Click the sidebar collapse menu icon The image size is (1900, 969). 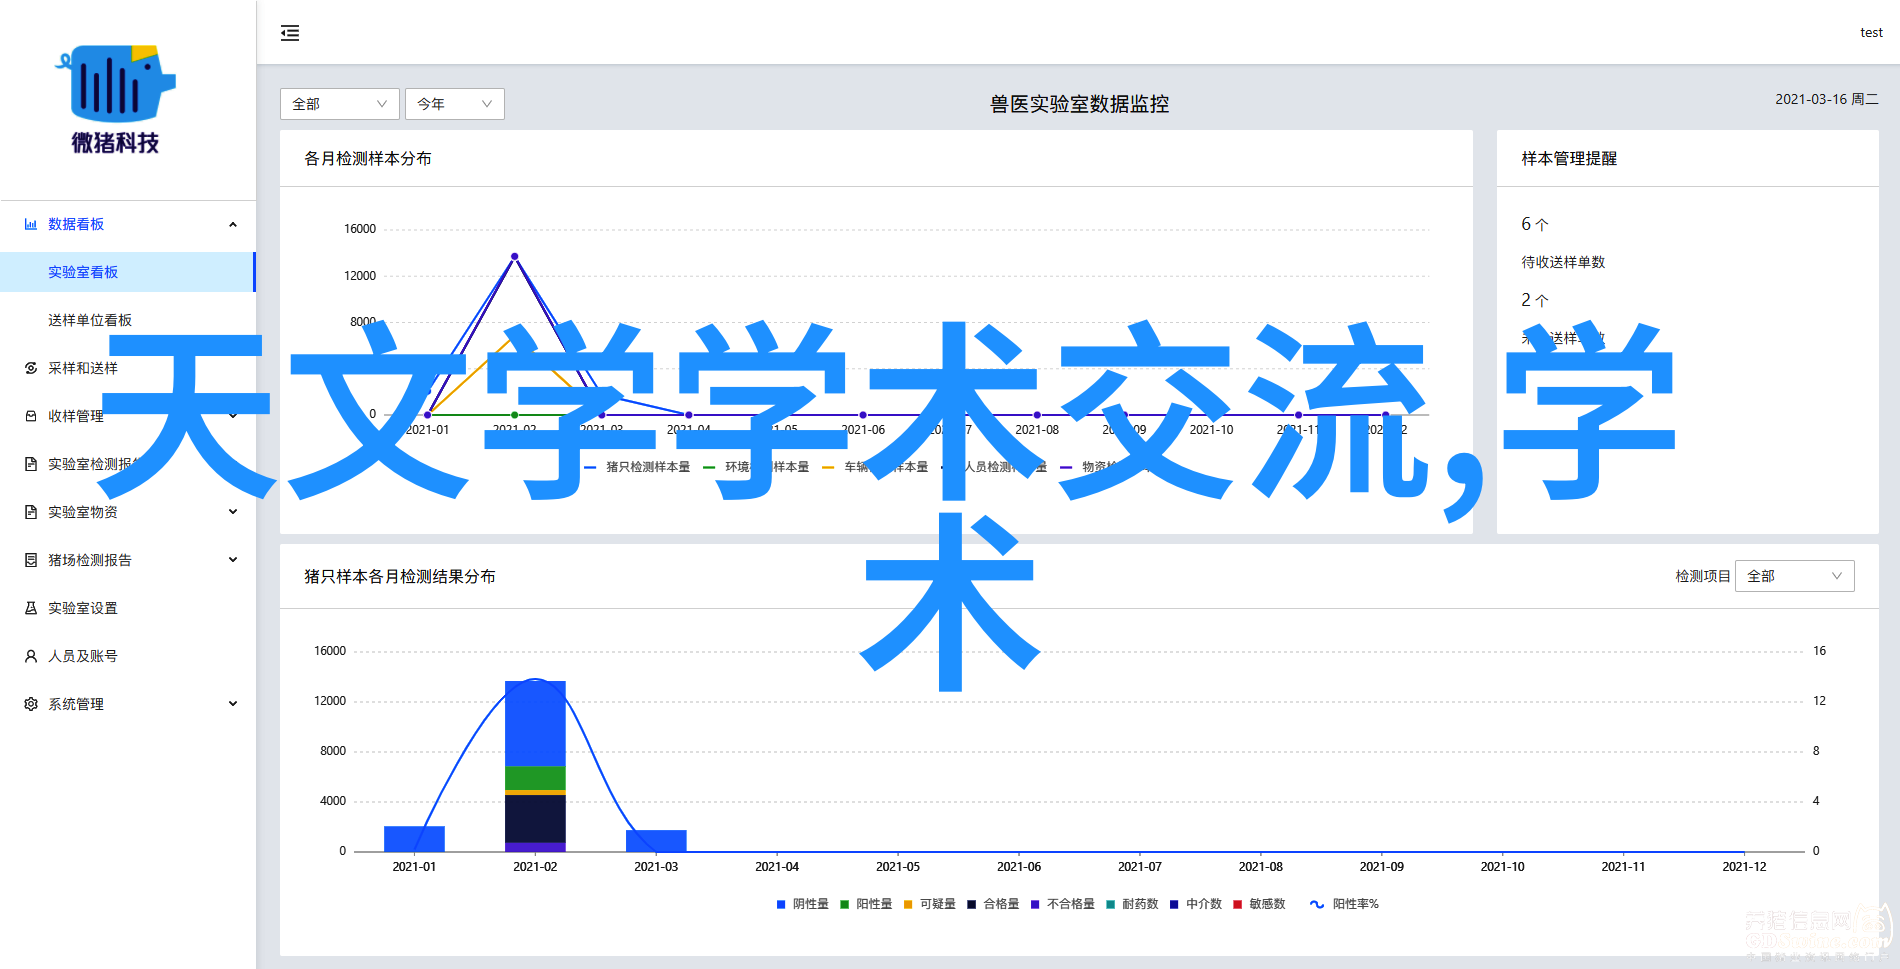pyautogui.click(x=290, y=33)
